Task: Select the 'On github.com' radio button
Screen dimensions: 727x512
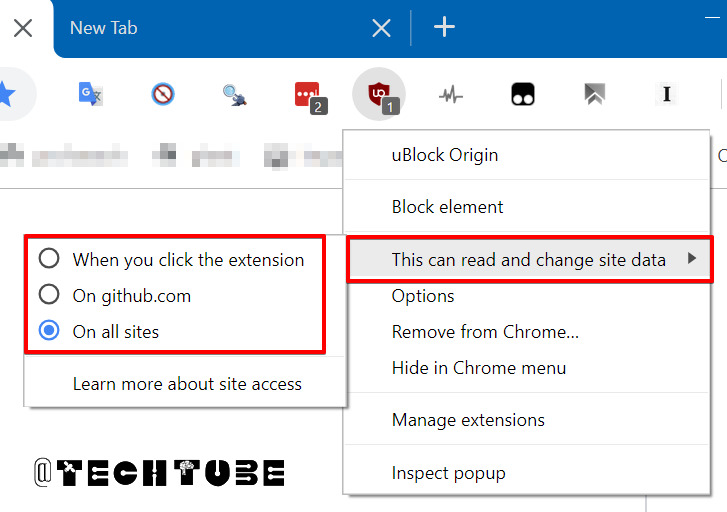Action: (x=49, y=296)
